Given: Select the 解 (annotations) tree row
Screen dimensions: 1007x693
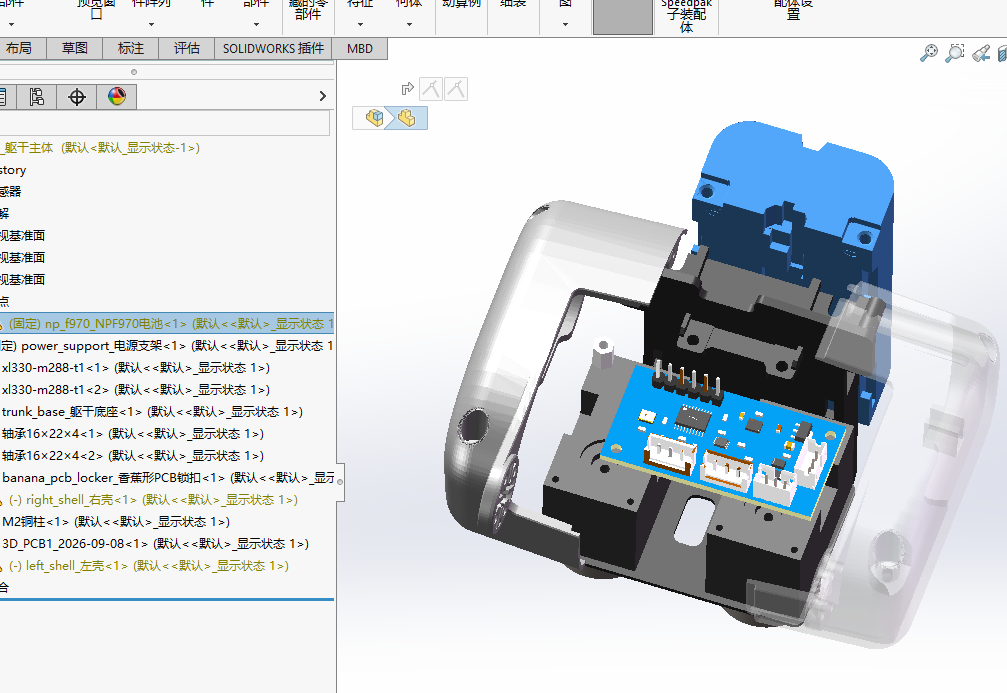Looking at the screenshot, I should pyautogui.click(x=4, y=213).
